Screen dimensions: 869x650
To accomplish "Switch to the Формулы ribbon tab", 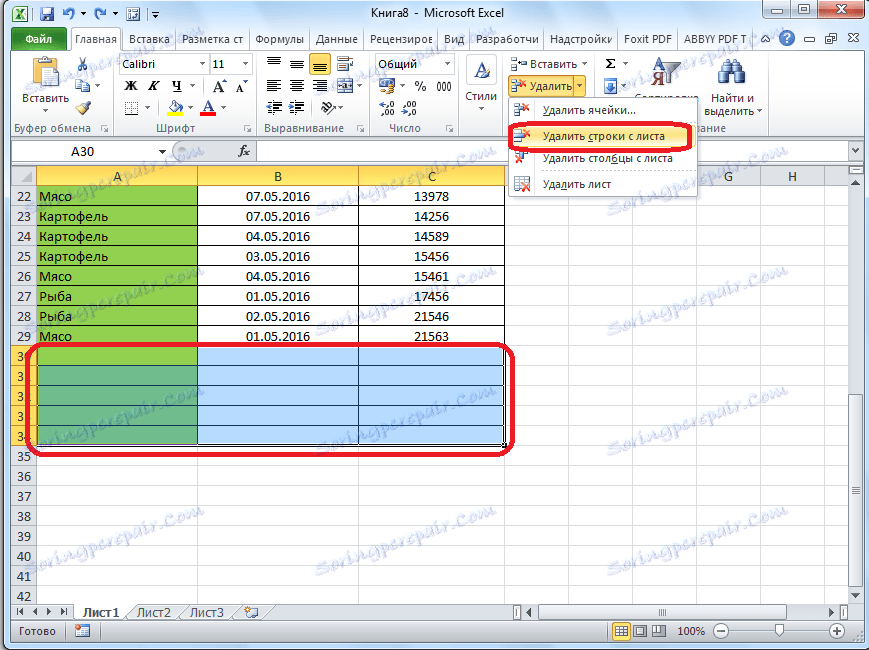I will click(x=280, y=39).
